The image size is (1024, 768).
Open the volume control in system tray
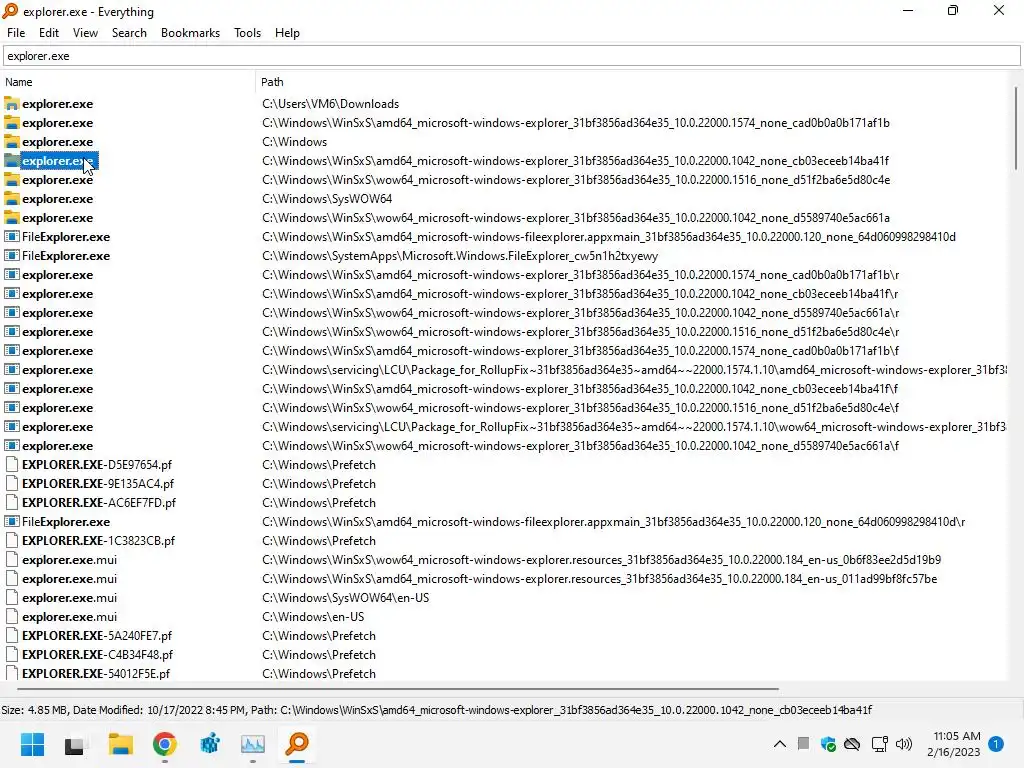(x=904, y=744)
